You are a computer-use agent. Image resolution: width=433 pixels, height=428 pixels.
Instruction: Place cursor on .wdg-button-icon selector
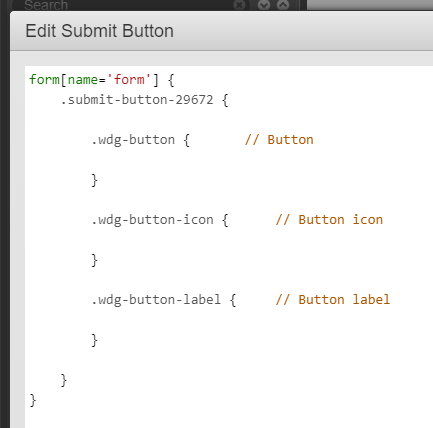(152, 220)
